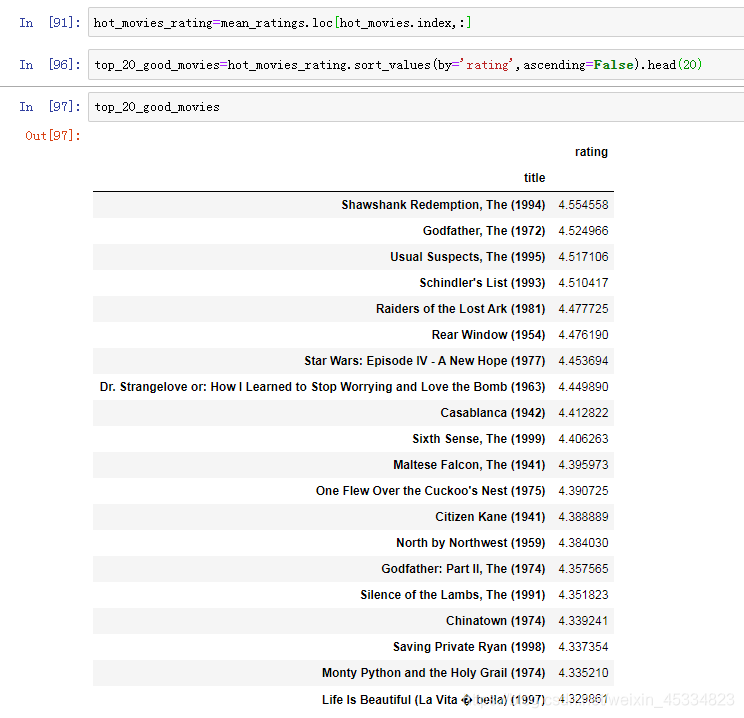Click the title index header
The width and height of the screenshot is (744, 718).
534,177
